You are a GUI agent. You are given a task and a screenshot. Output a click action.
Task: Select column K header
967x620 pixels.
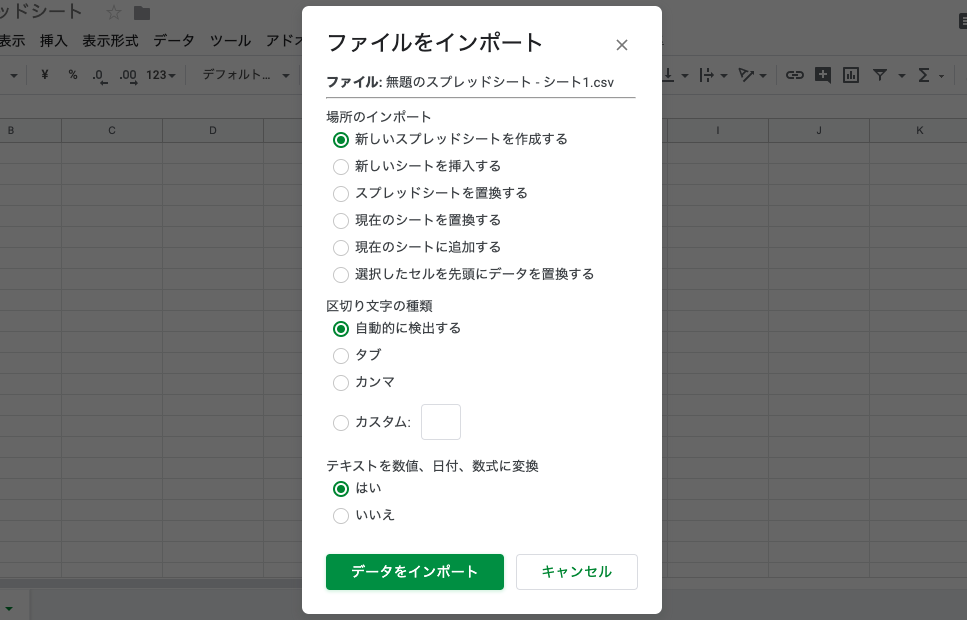(x=919, y=130)
